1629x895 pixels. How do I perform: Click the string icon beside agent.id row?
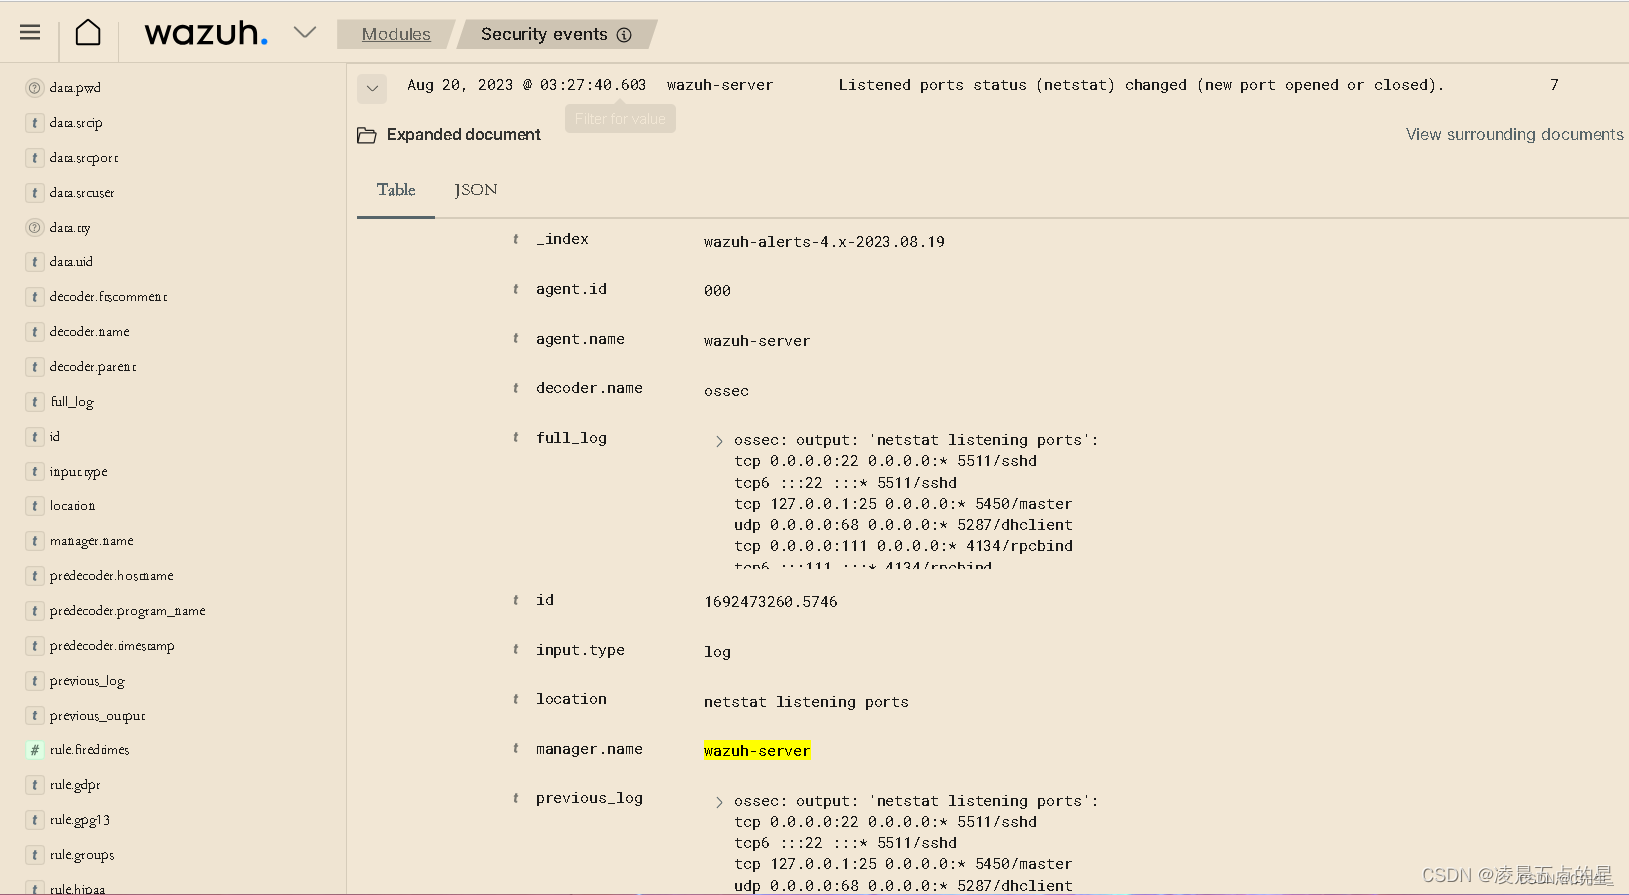[516, 289]
